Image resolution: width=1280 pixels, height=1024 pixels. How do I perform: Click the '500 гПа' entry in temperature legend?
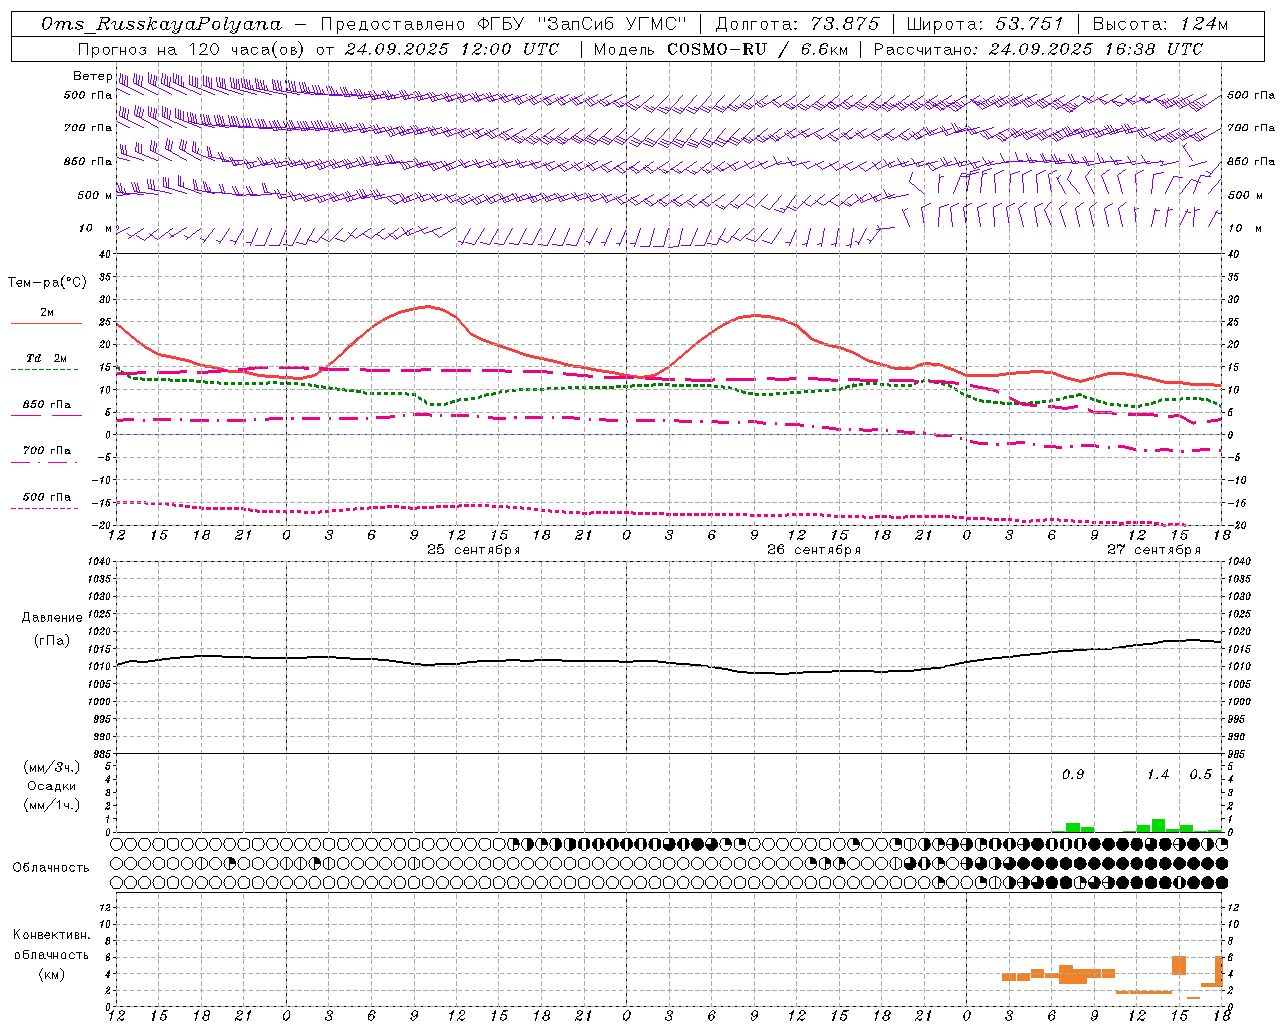46,497
